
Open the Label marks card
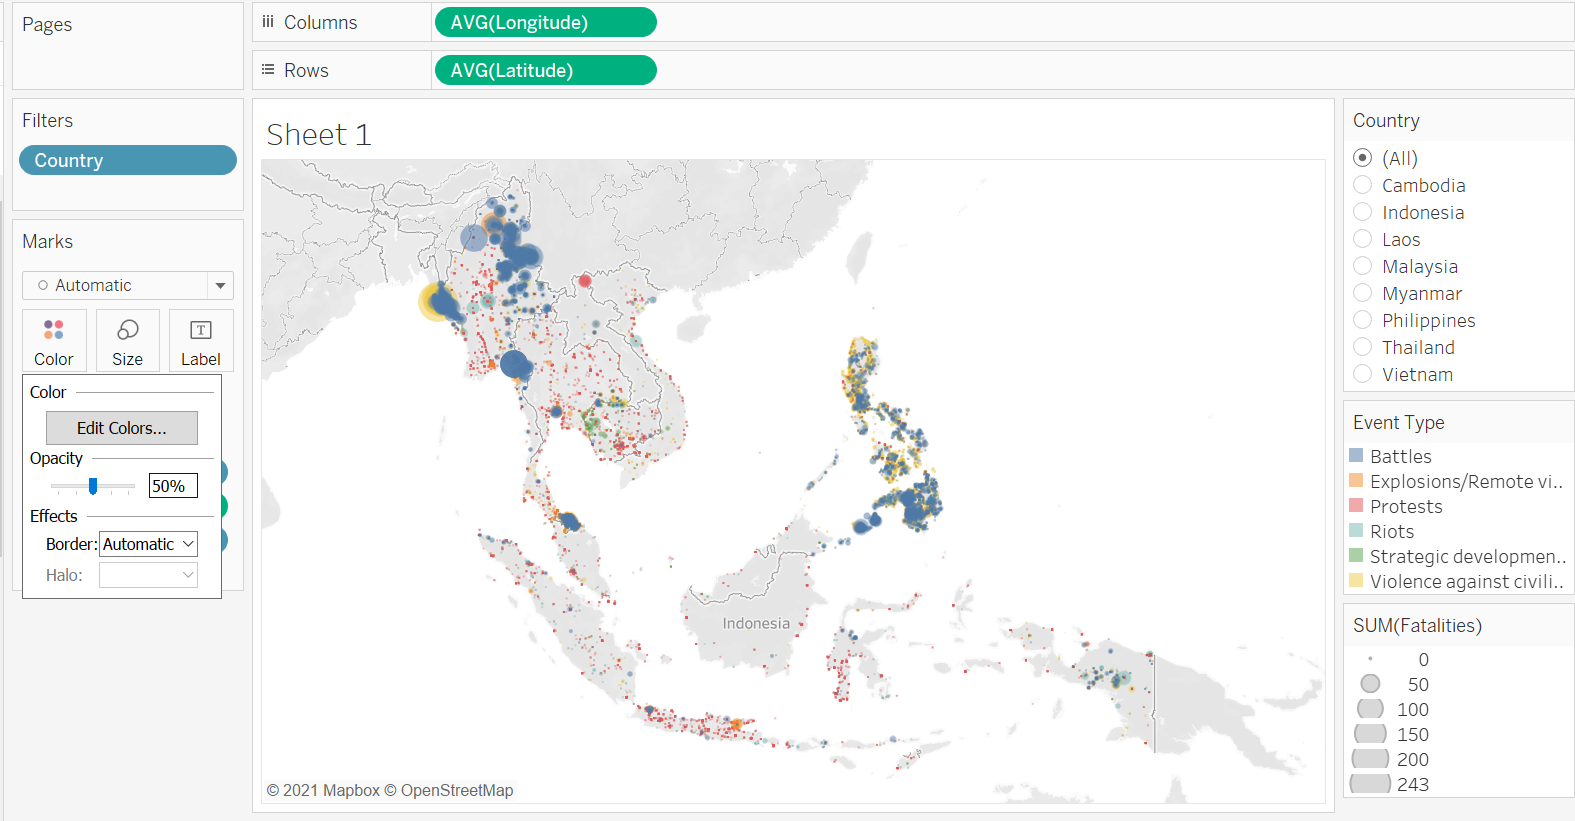[x=200, y=341]
